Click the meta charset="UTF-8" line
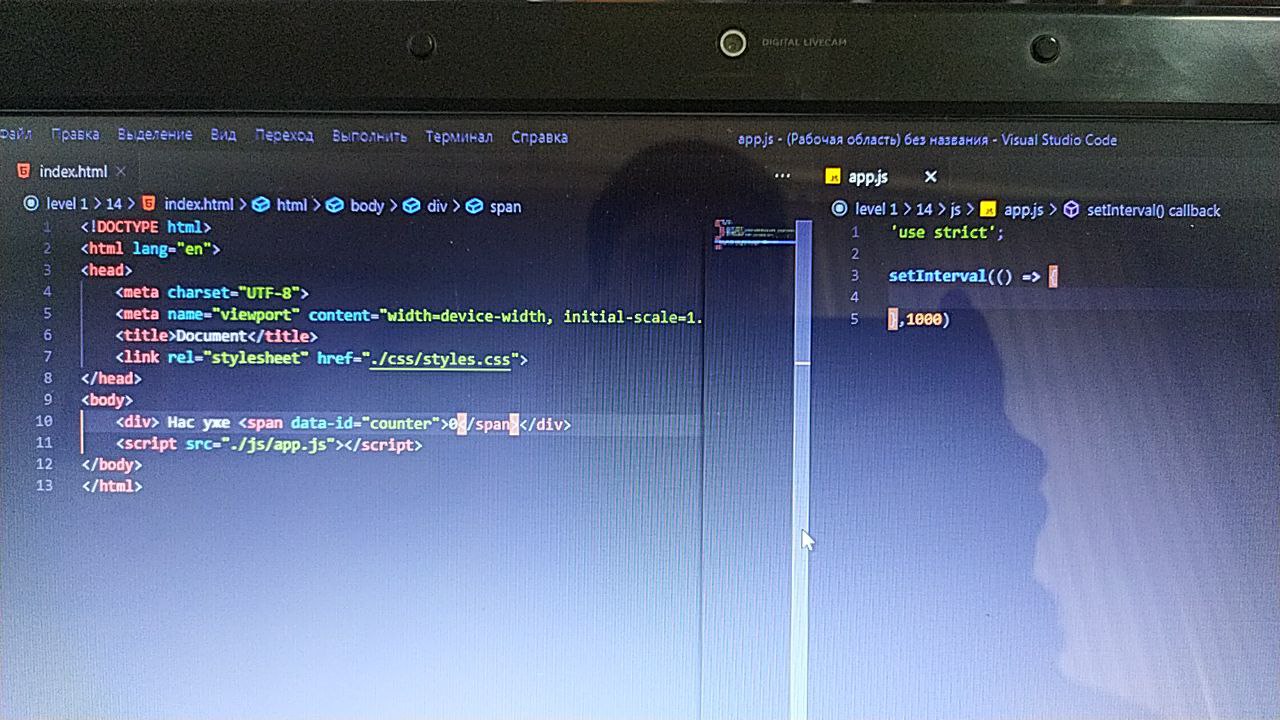 212,293
